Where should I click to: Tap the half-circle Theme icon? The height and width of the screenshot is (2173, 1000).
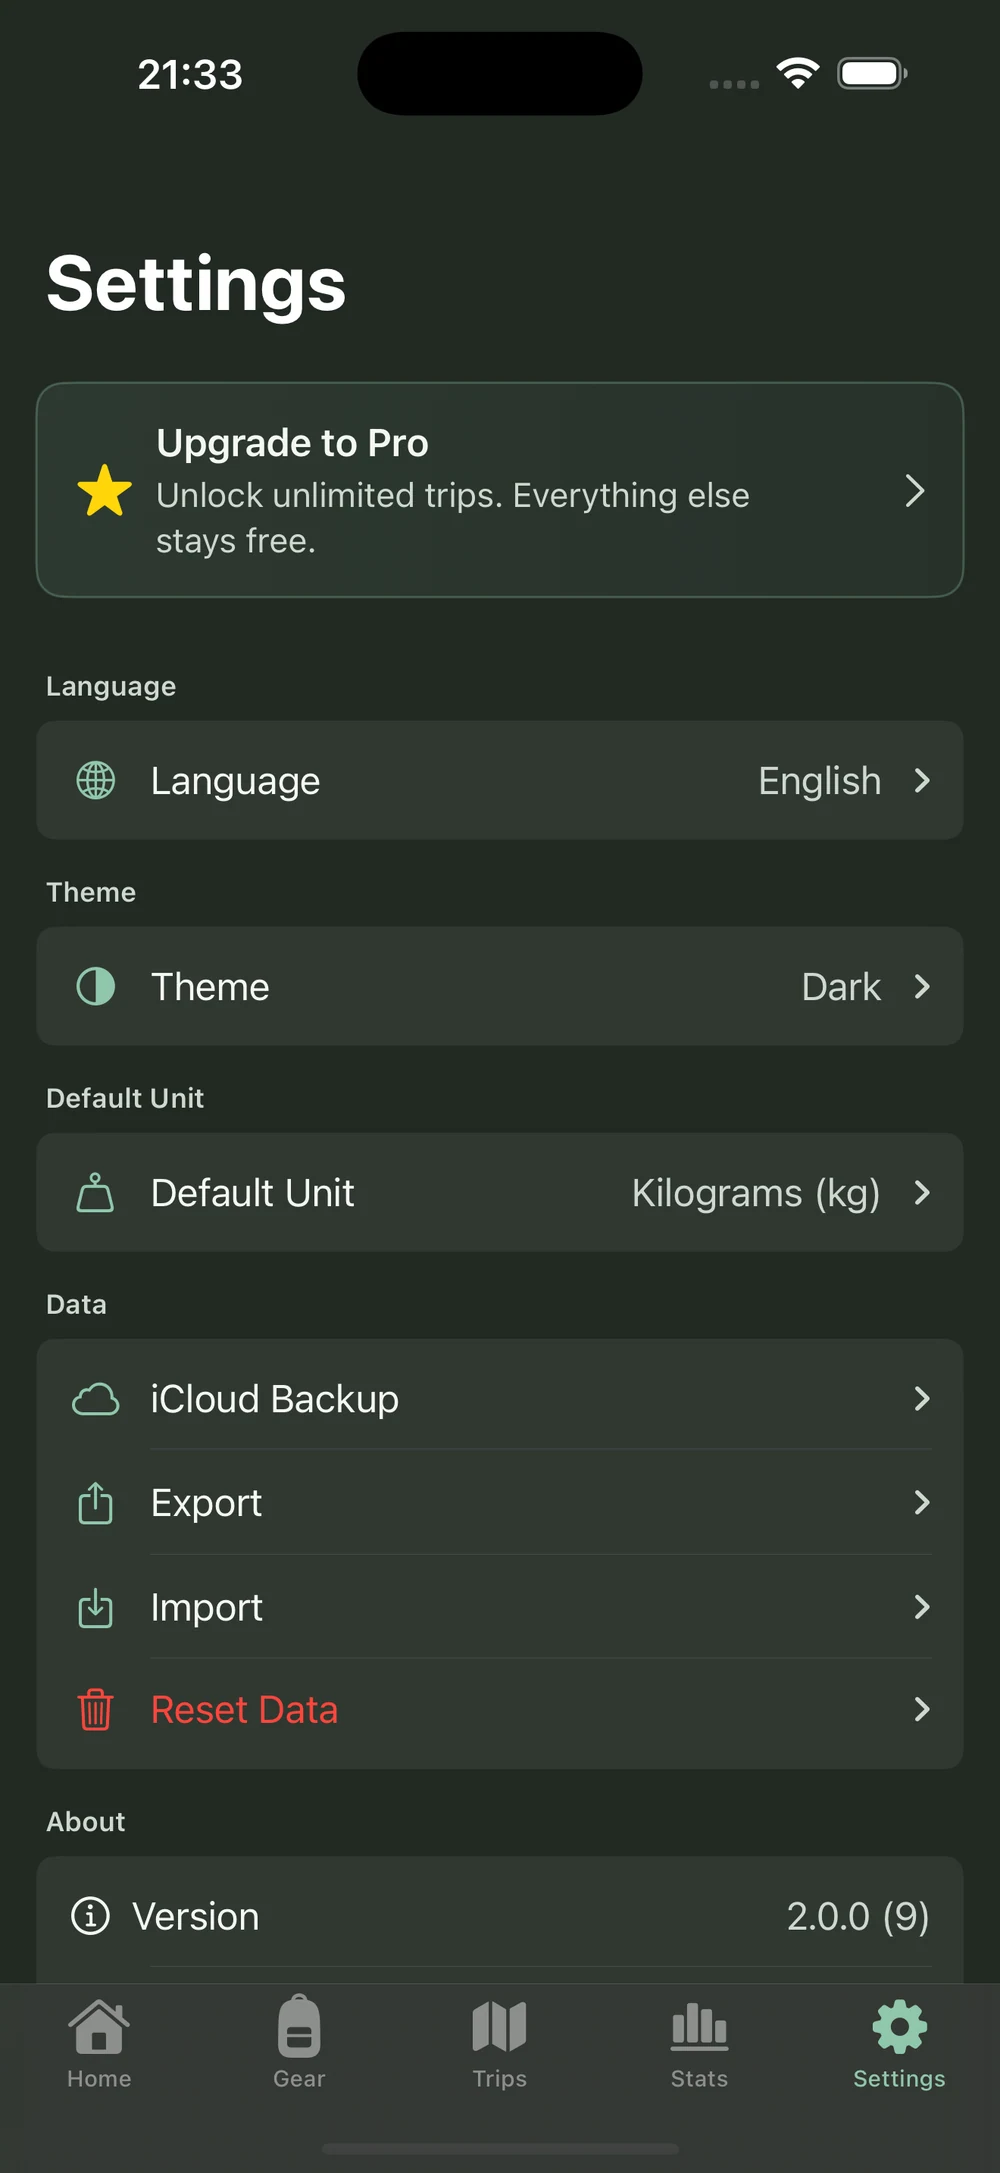point(96,986)
